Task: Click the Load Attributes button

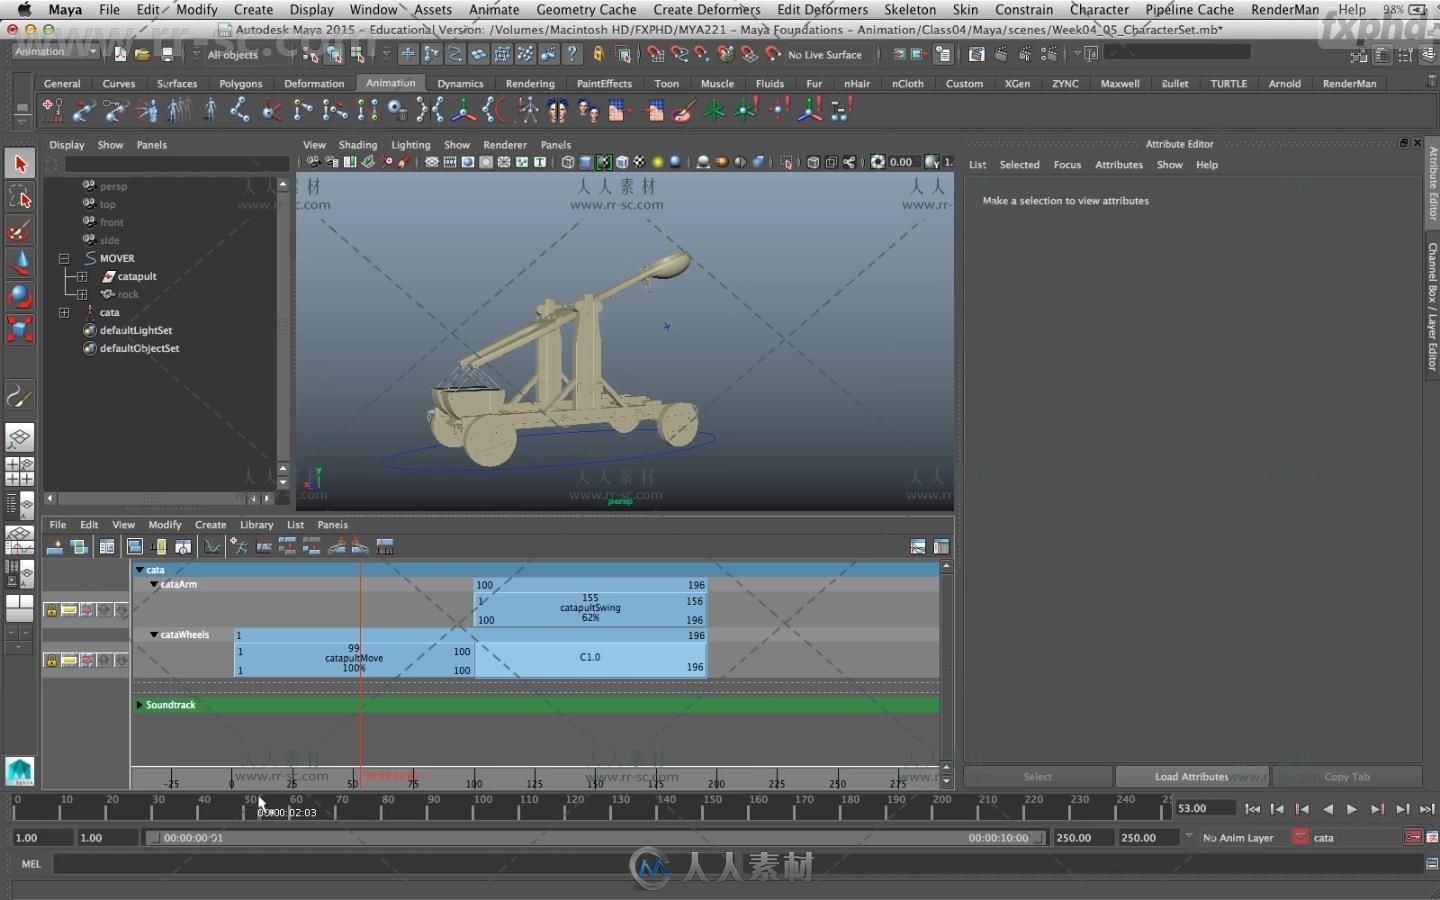Action: coord(1192,777)
